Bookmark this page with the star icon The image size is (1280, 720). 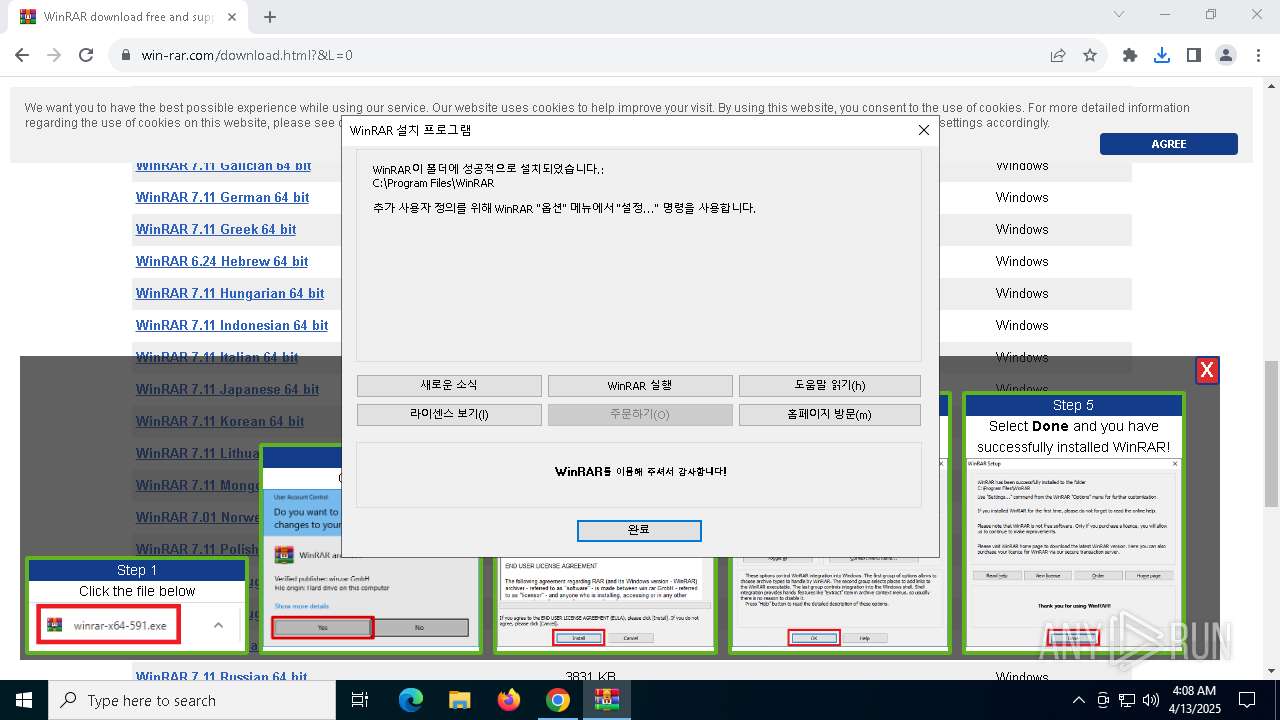[x=1090, y=55]
